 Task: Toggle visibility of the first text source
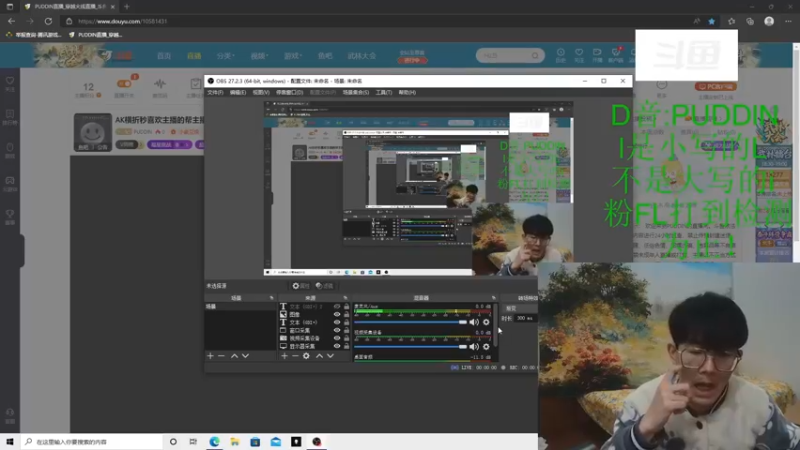[337, 307]
